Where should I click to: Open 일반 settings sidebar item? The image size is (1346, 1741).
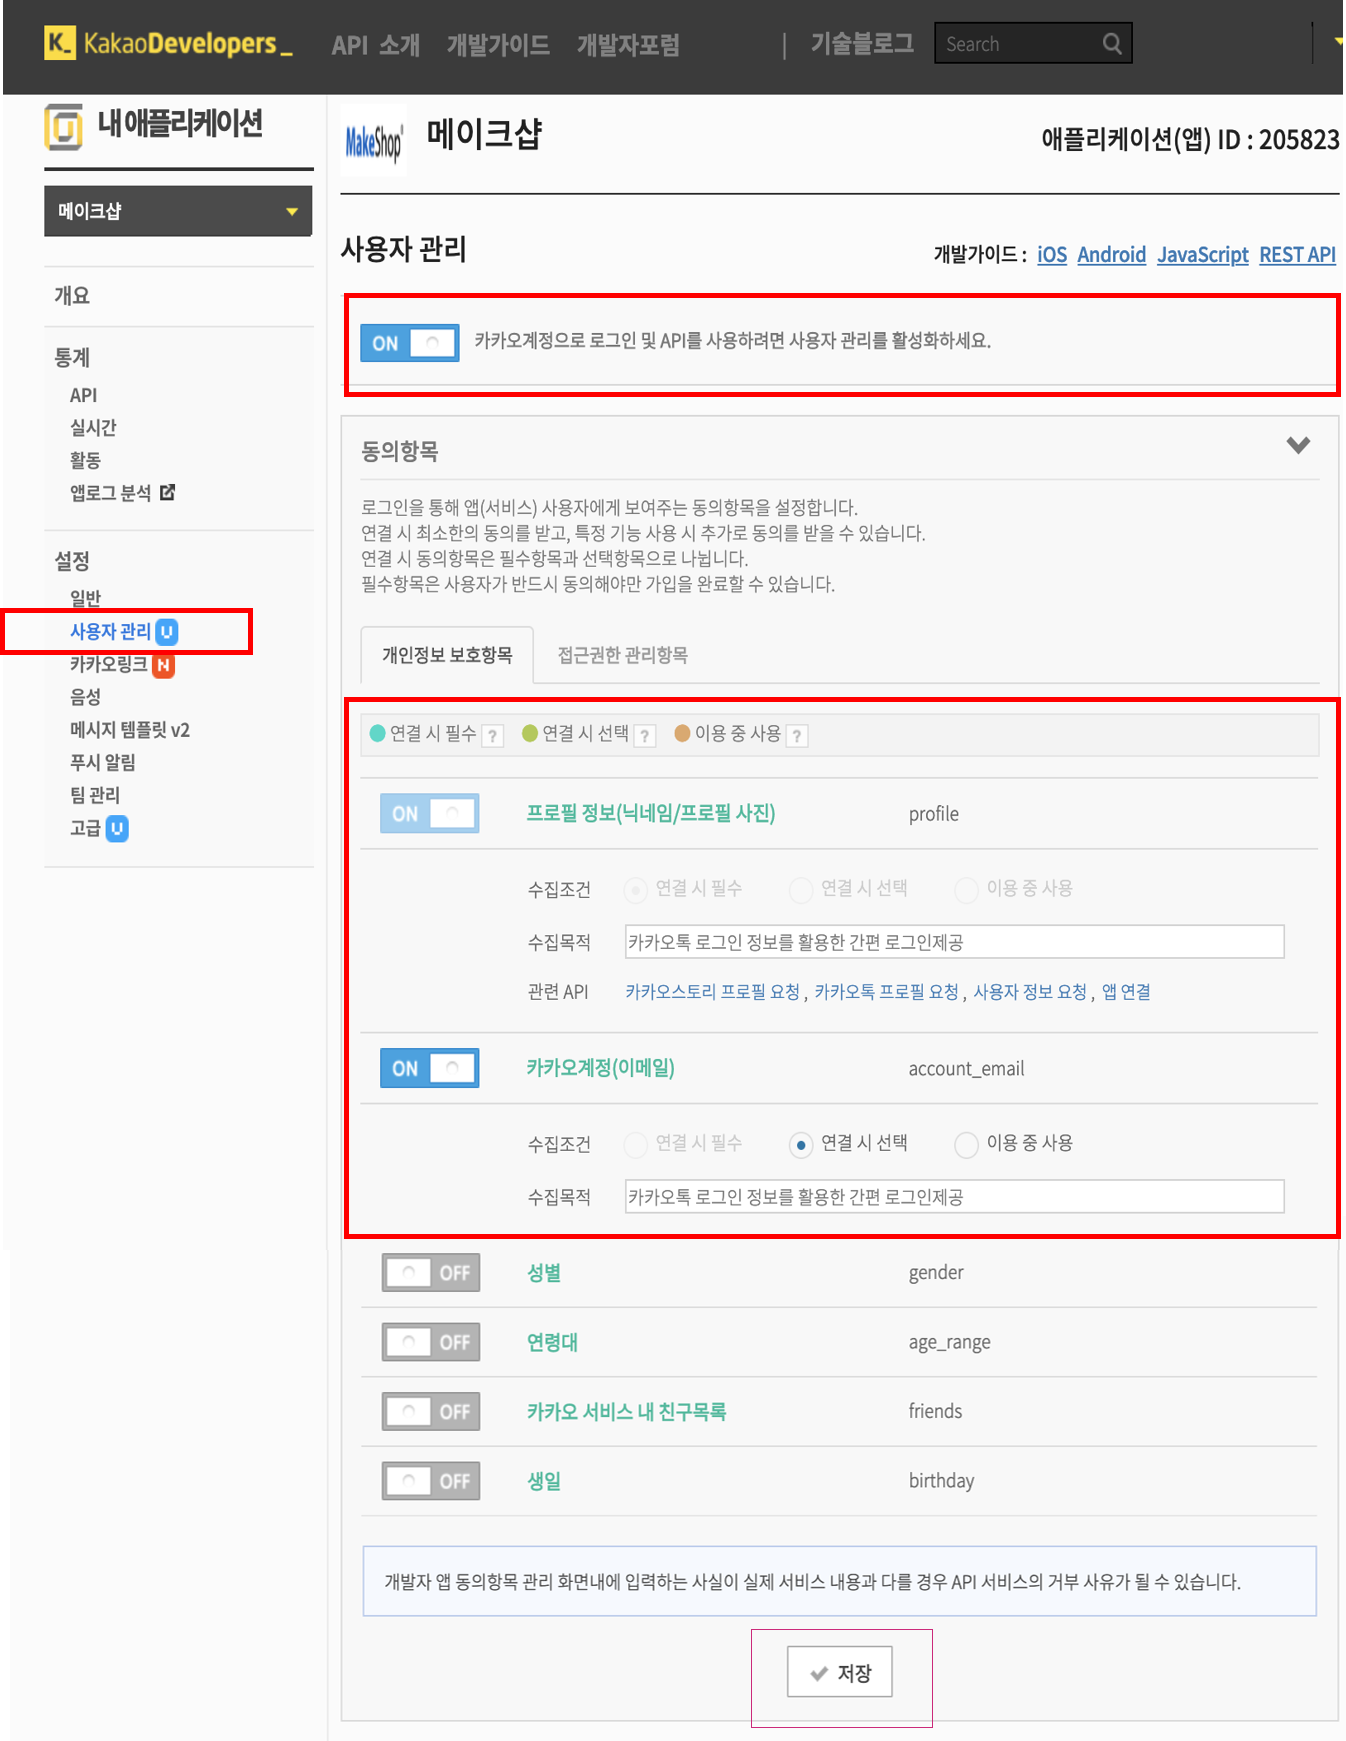tap(85, 599)
